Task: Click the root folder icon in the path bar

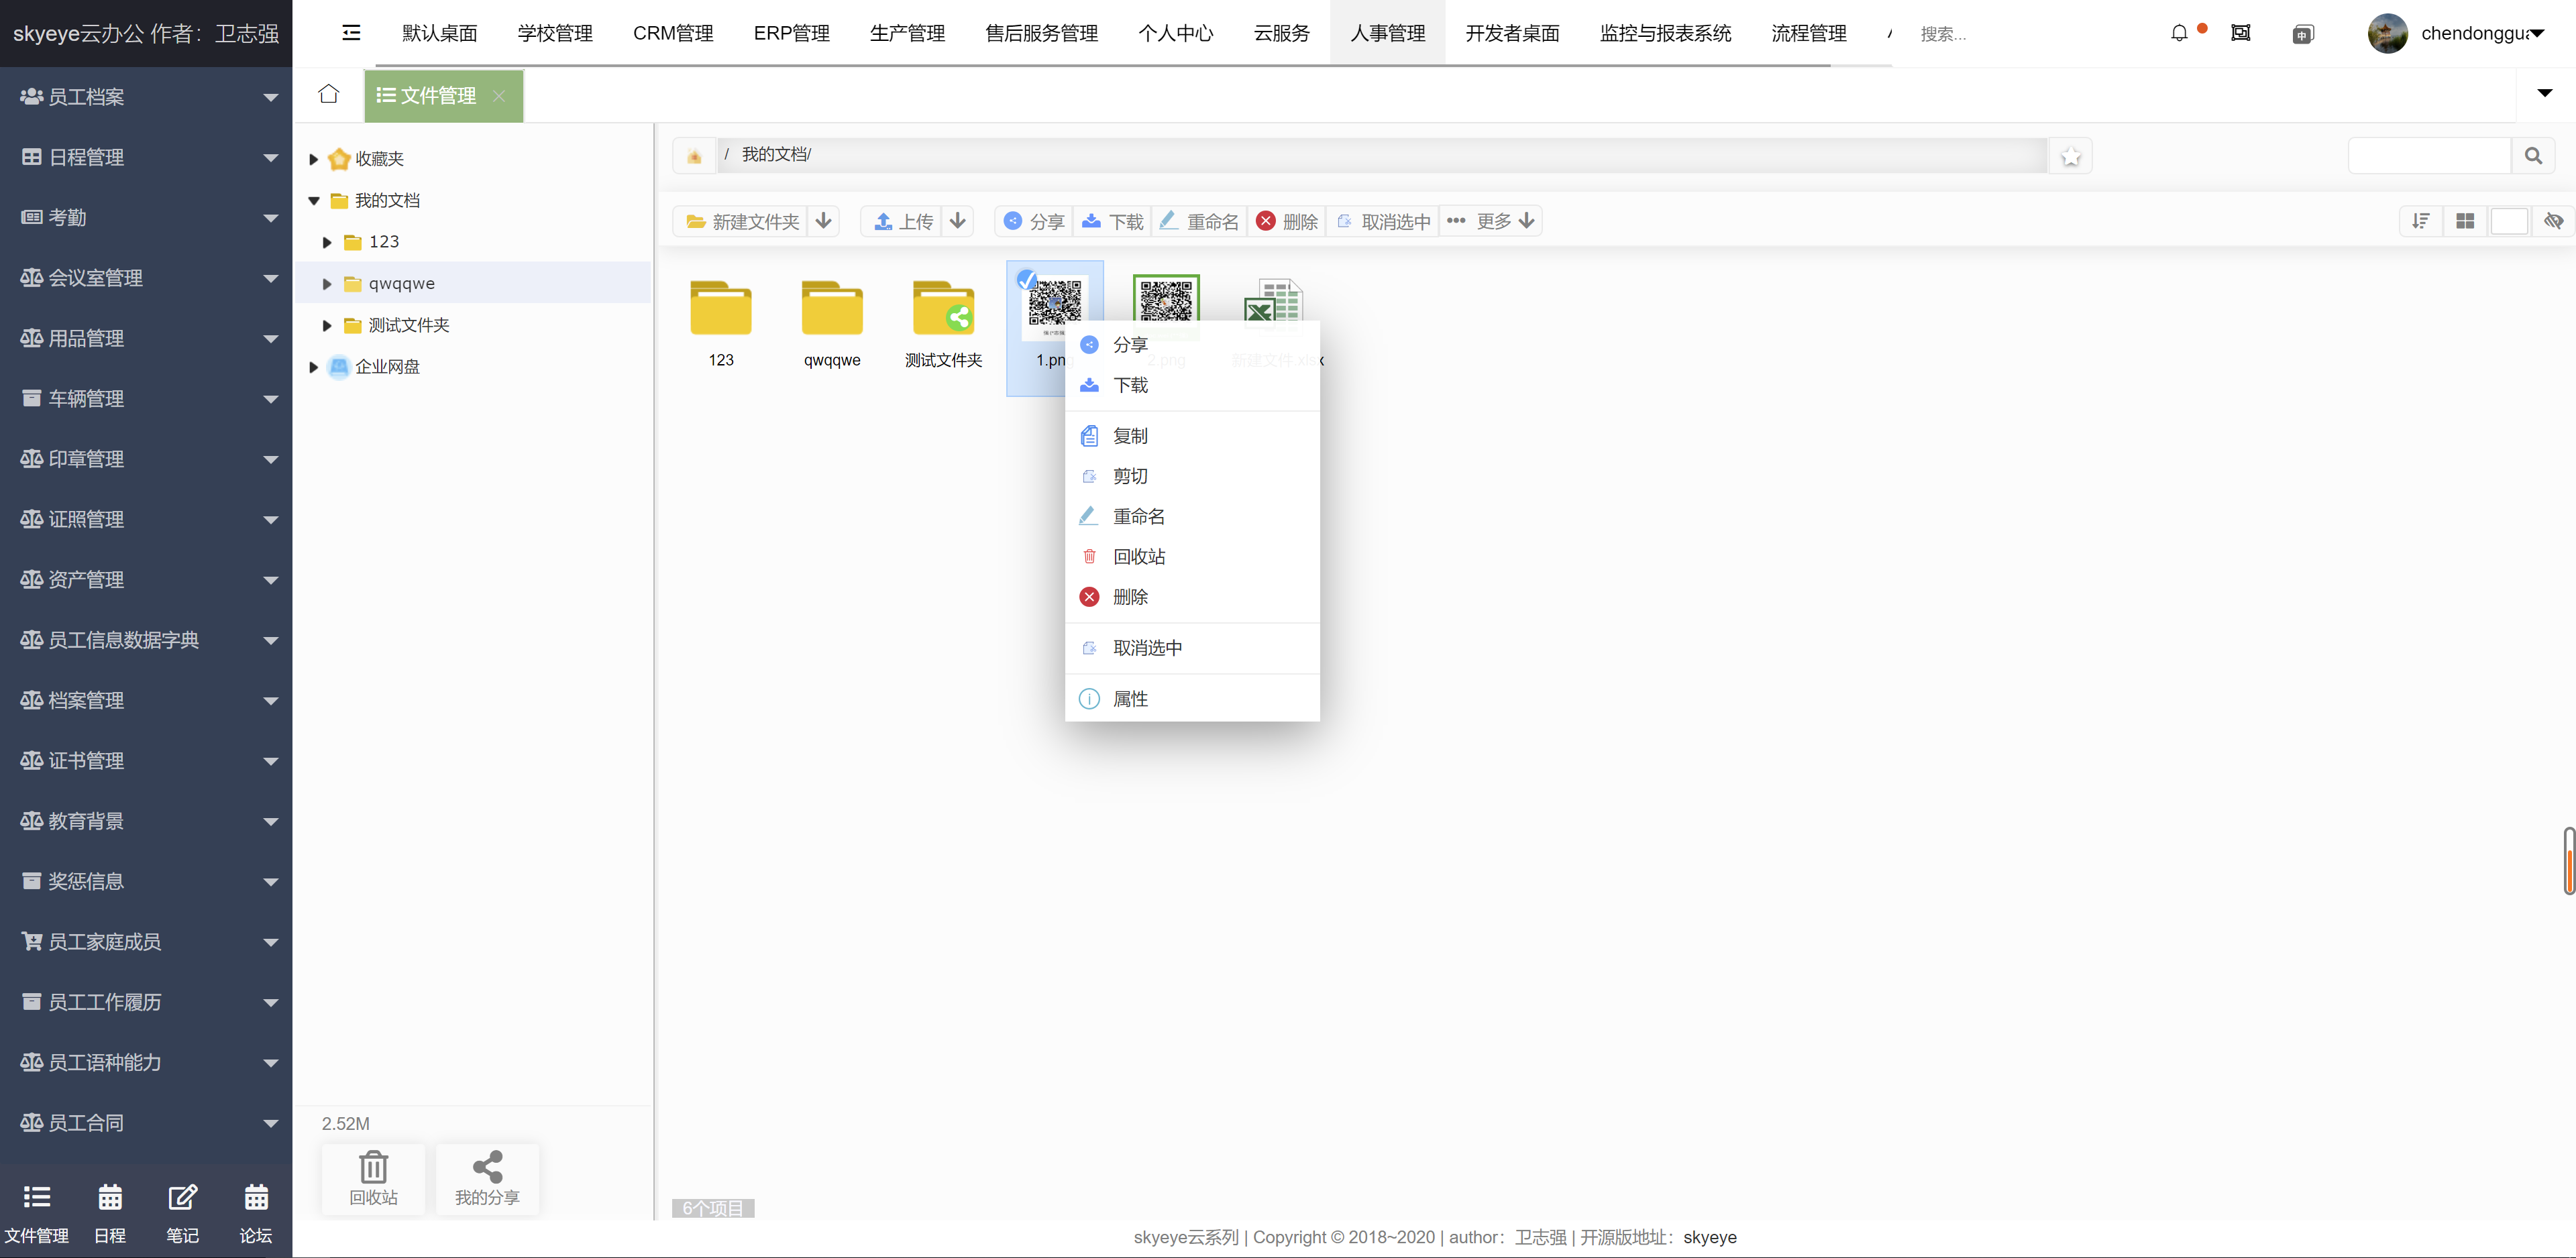Action: click(x=694, y=155)
